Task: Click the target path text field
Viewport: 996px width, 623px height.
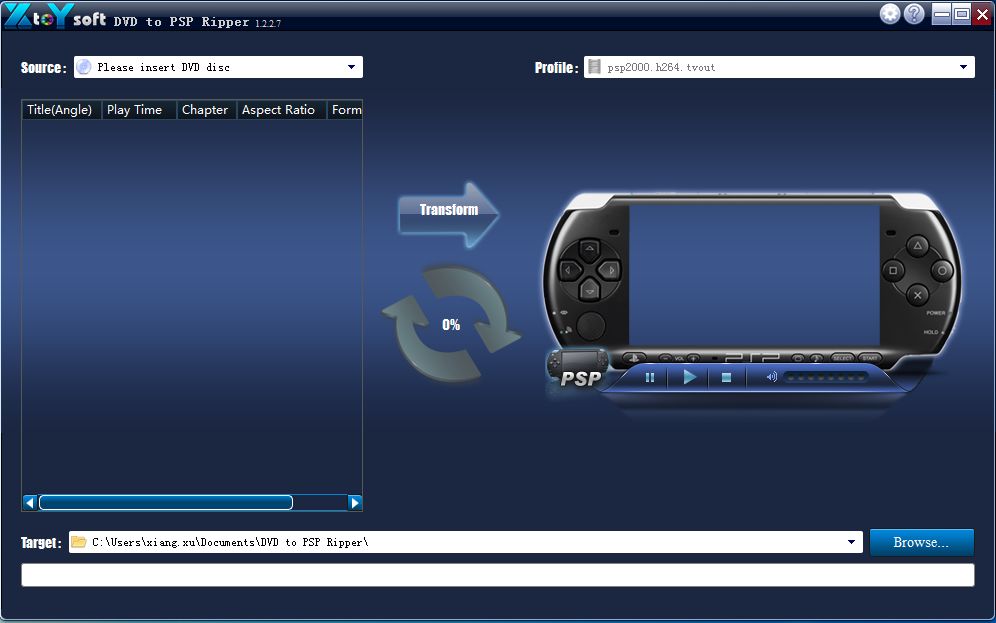Action: [466, 542]
